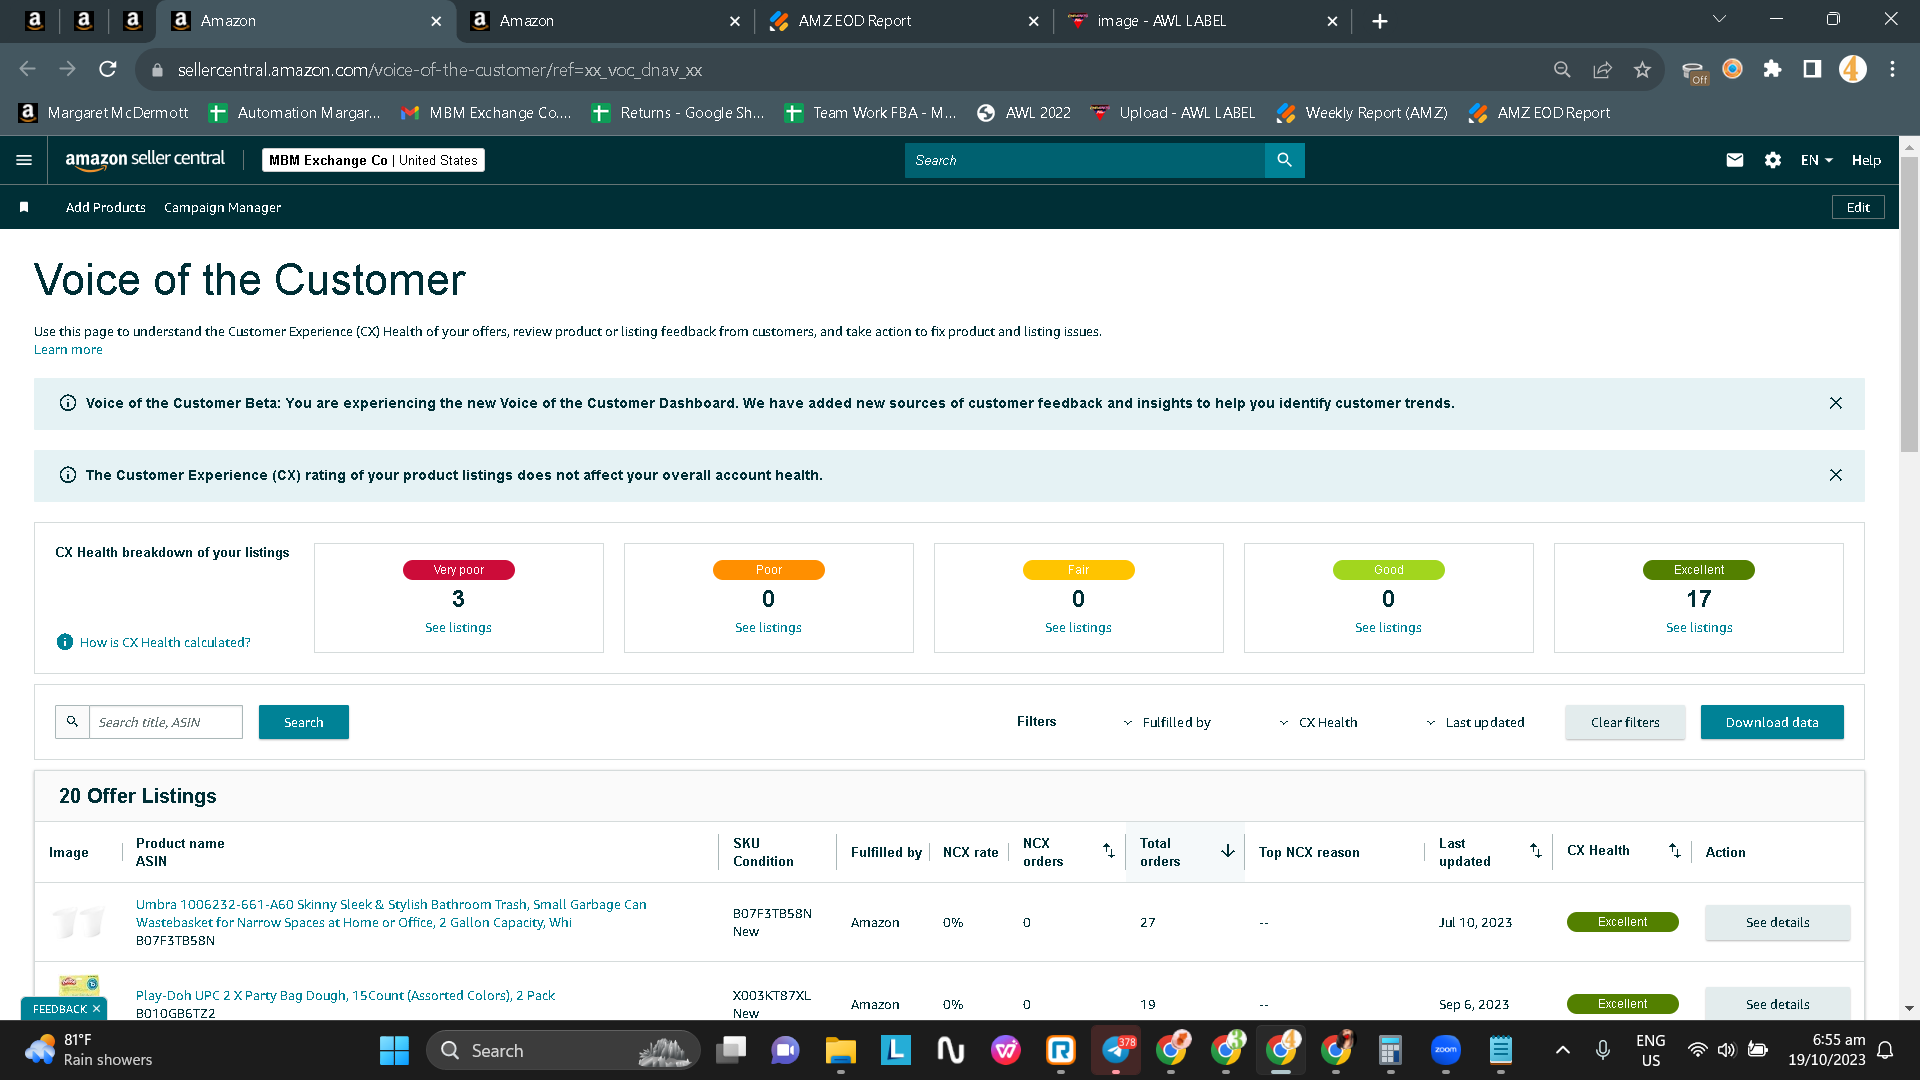Click See details for Play-Doh listing
The image size is (1920, 1080).
pyautogui.click(x=1777, y=1004)
